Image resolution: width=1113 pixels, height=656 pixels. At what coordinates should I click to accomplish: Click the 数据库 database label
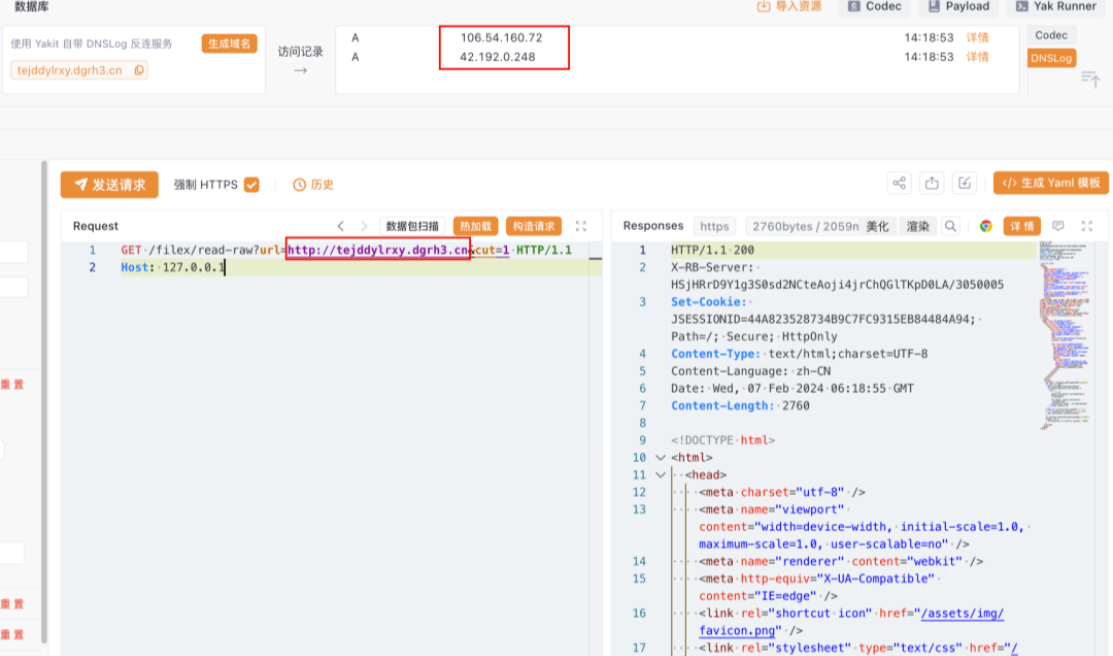(32, 6)
